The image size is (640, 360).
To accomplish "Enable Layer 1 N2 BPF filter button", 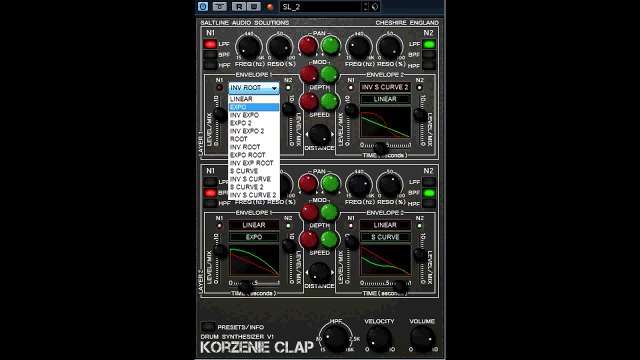I will [429, 55].
